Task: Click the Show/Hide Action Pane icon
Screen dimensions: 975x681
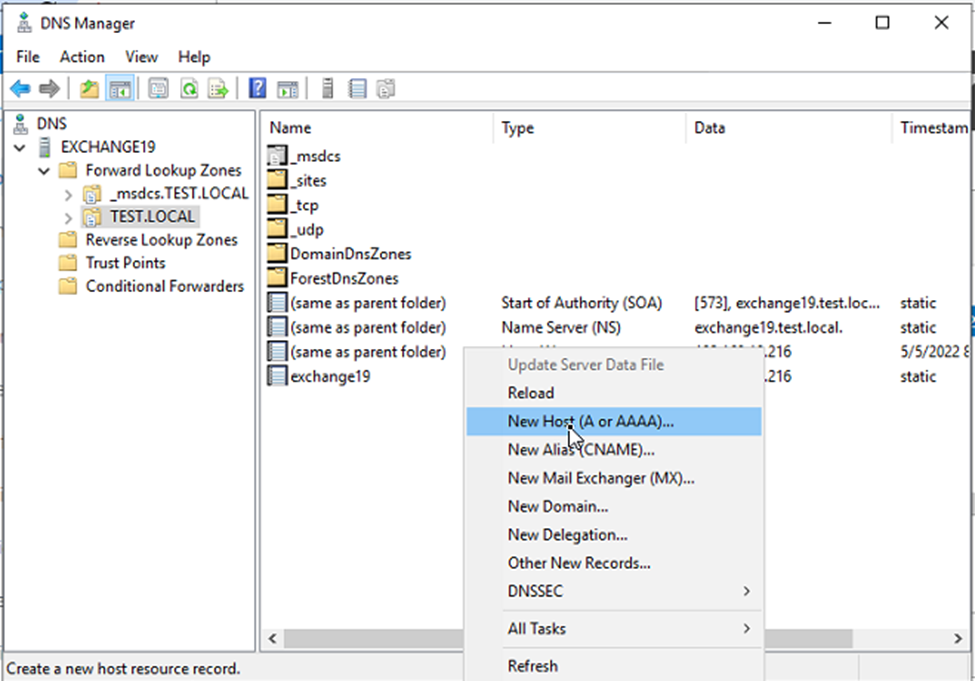Action: (288, 89)
